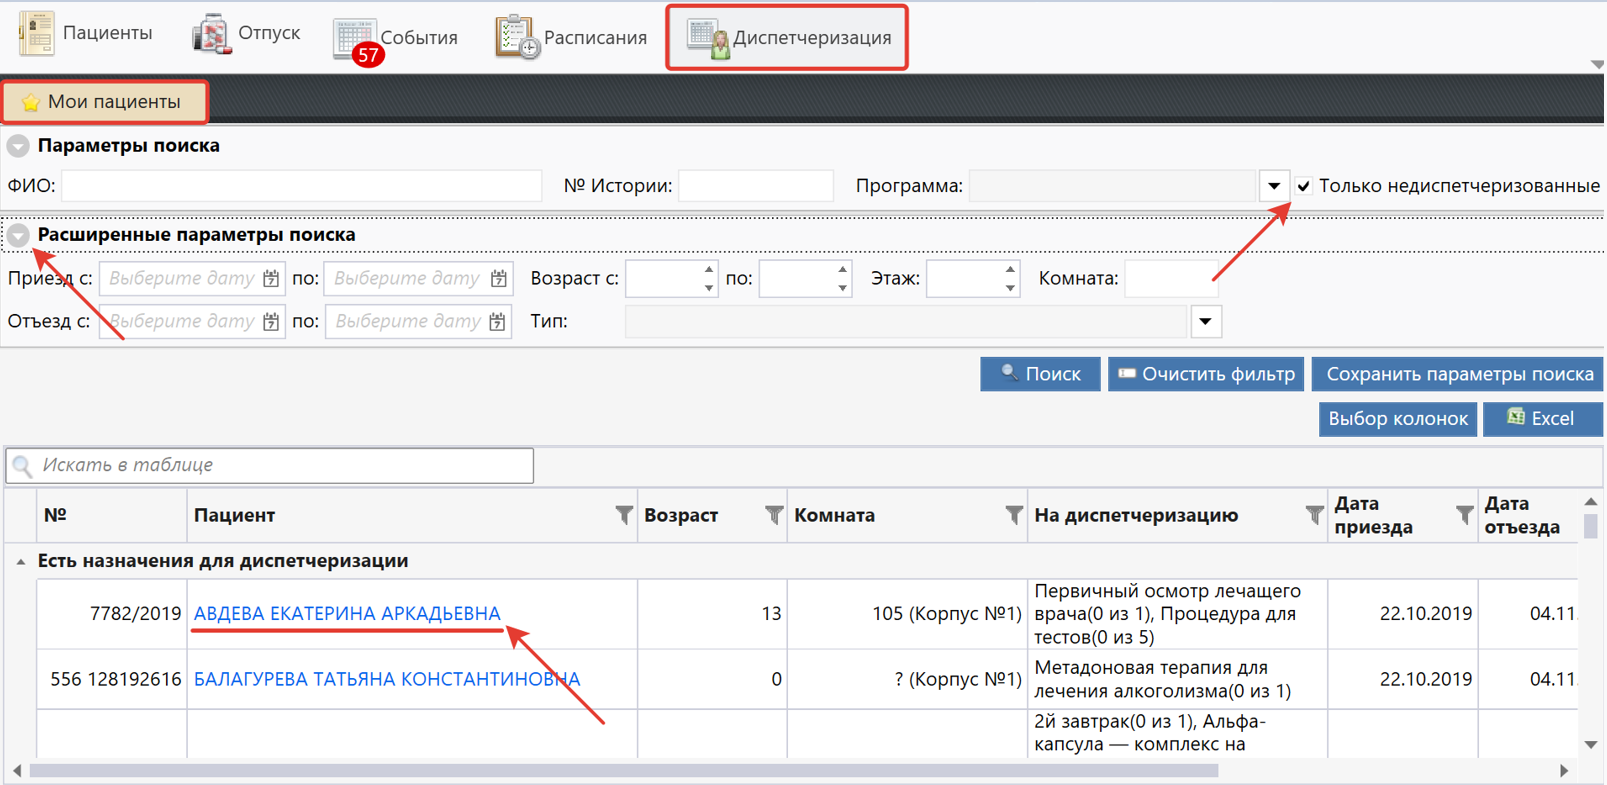Click calendar icon in Приезд с field
The width and height of the screenshot is (1607, 785).
[271, 279]
